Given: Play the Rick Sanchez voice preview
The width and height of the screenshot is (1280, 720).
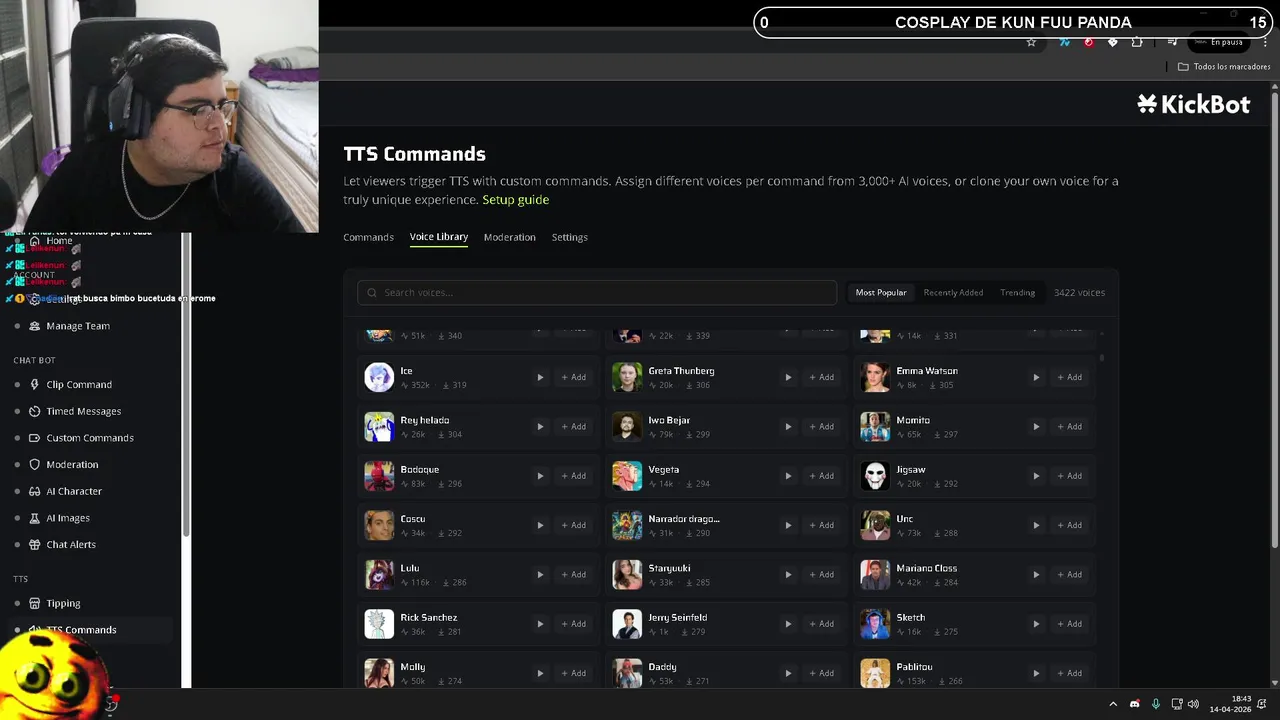Looking at the screenshot, I should click(x=540, y=624).
